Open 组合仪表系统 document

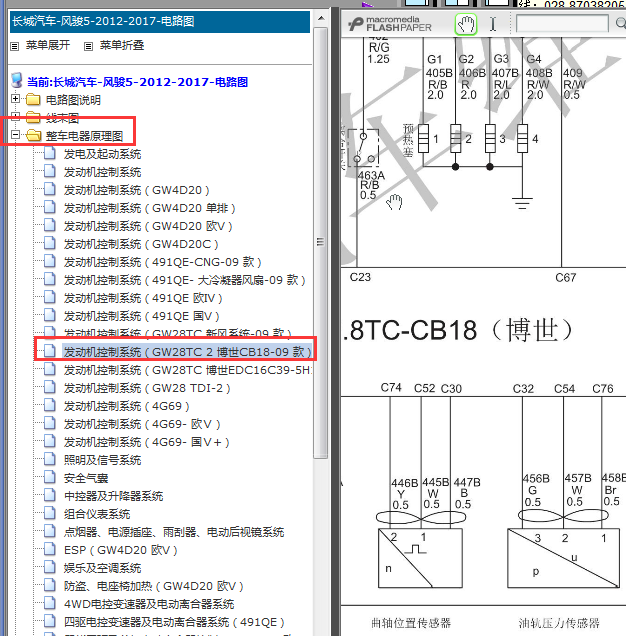97,514
